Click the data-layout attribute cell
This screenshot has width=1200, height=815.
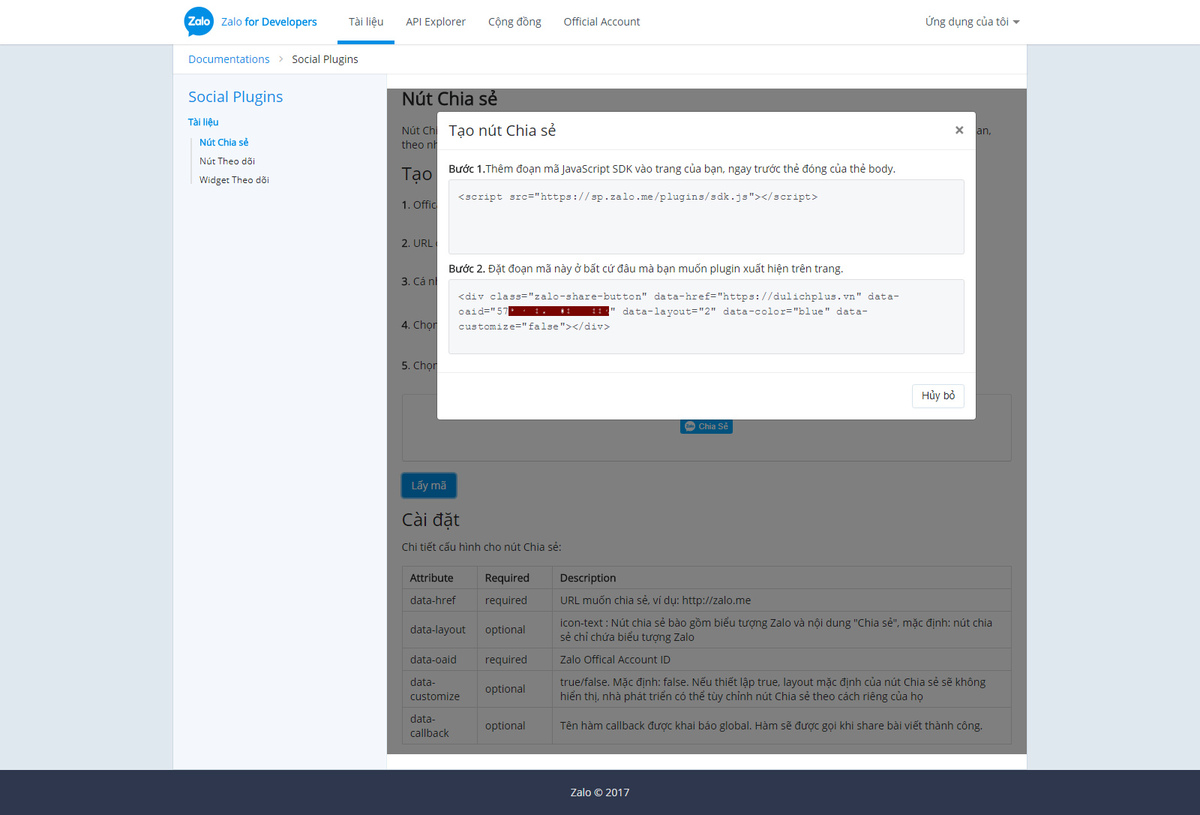pos(440,629)
